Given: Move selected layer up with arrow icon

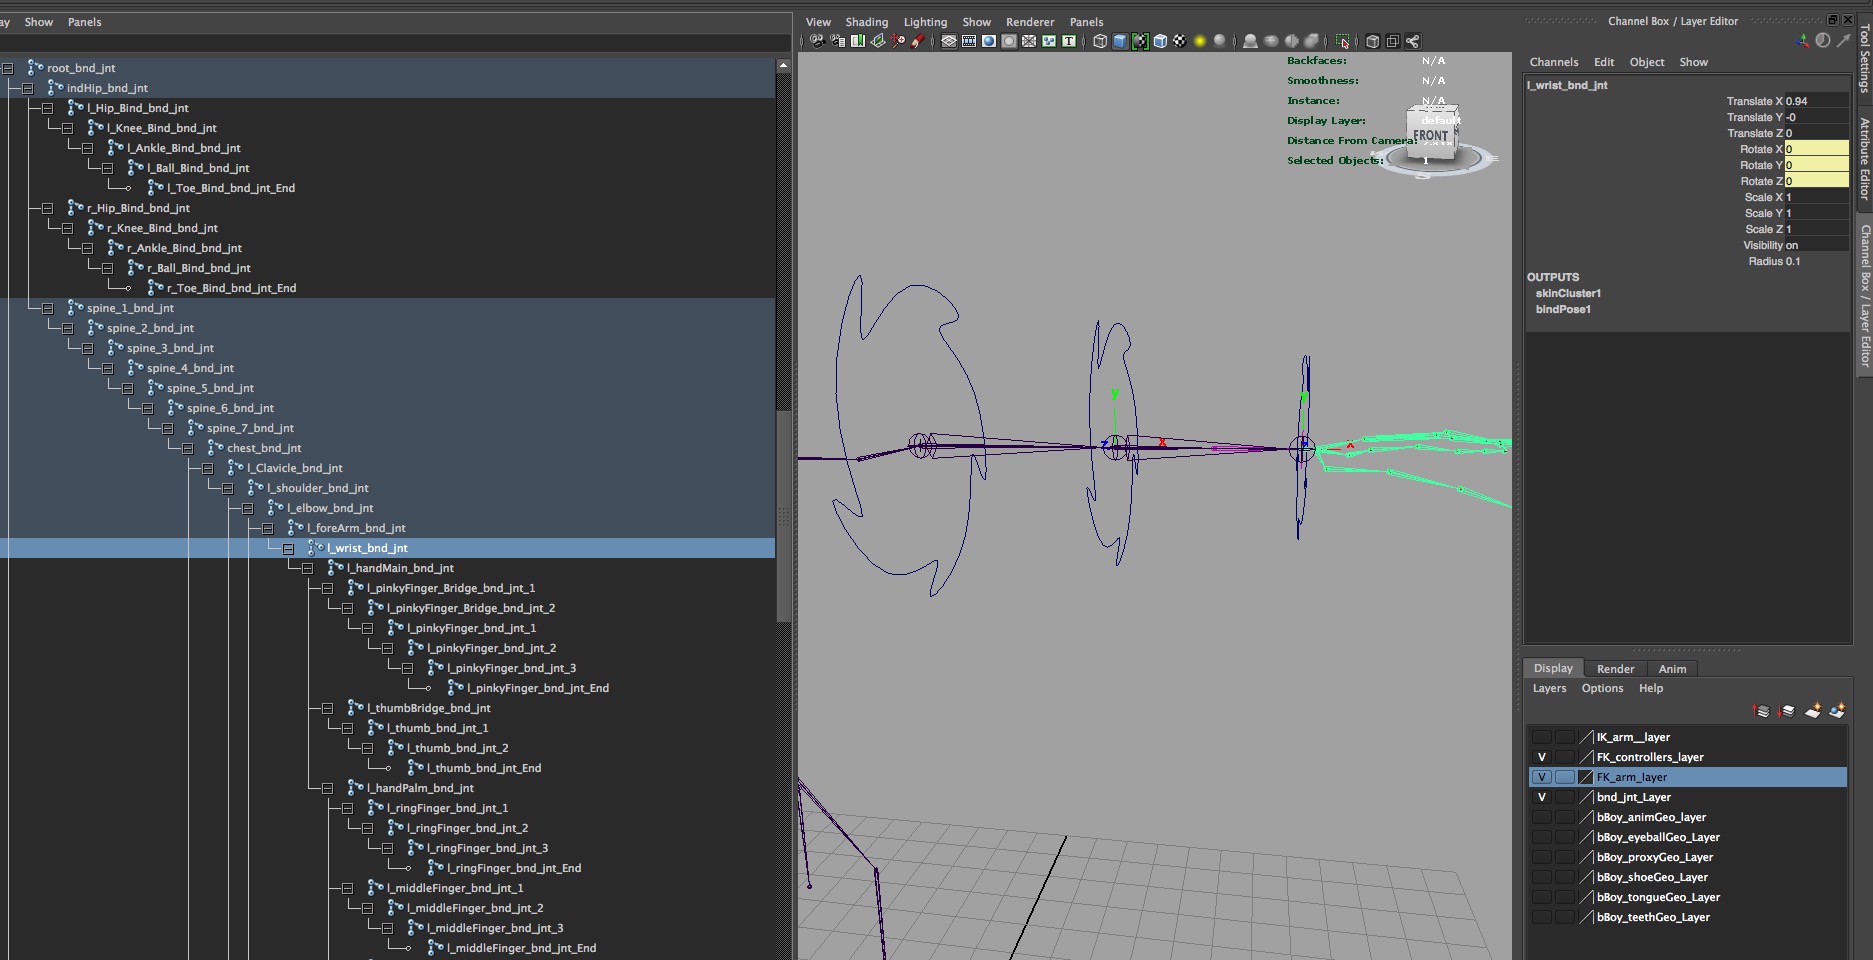Looking at the screenshot, I should 1762,711.
